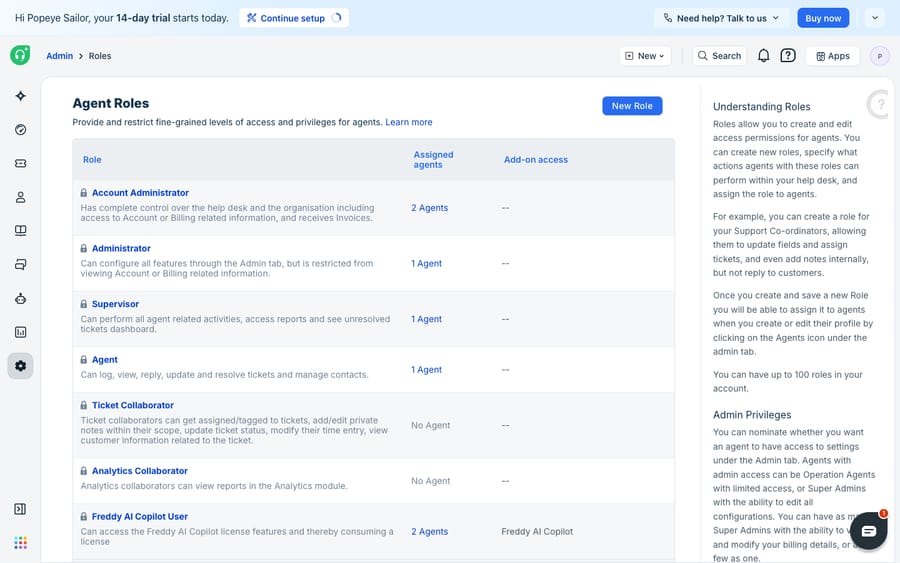Open Ticket Collaborator role
This screenshot has height=563, width=900.
click(133, 405)
